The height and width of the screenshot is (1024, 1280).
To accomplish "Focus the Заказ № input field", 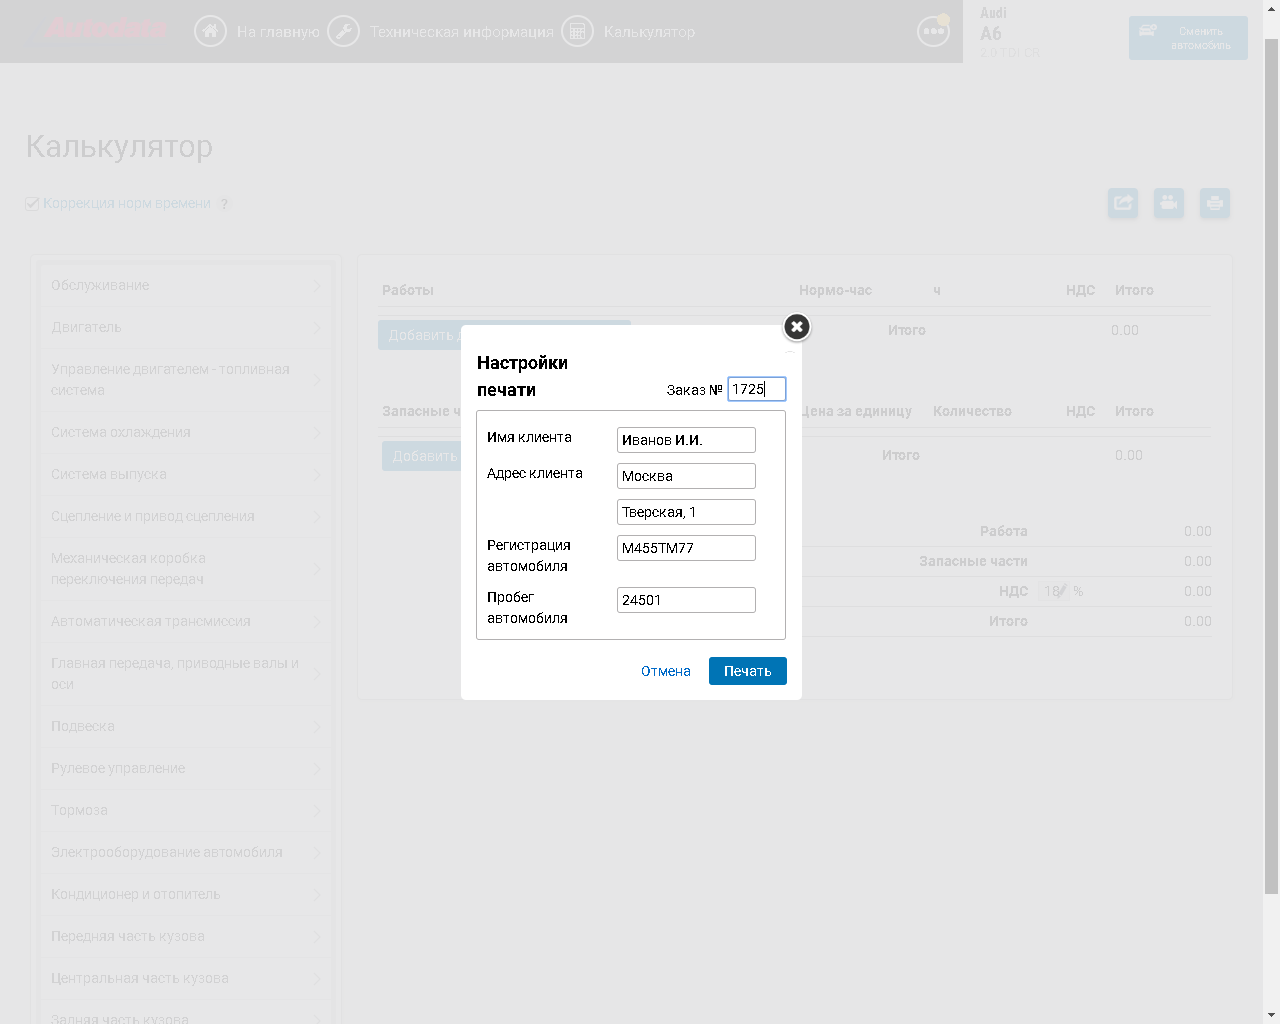I will coord(757,389).
